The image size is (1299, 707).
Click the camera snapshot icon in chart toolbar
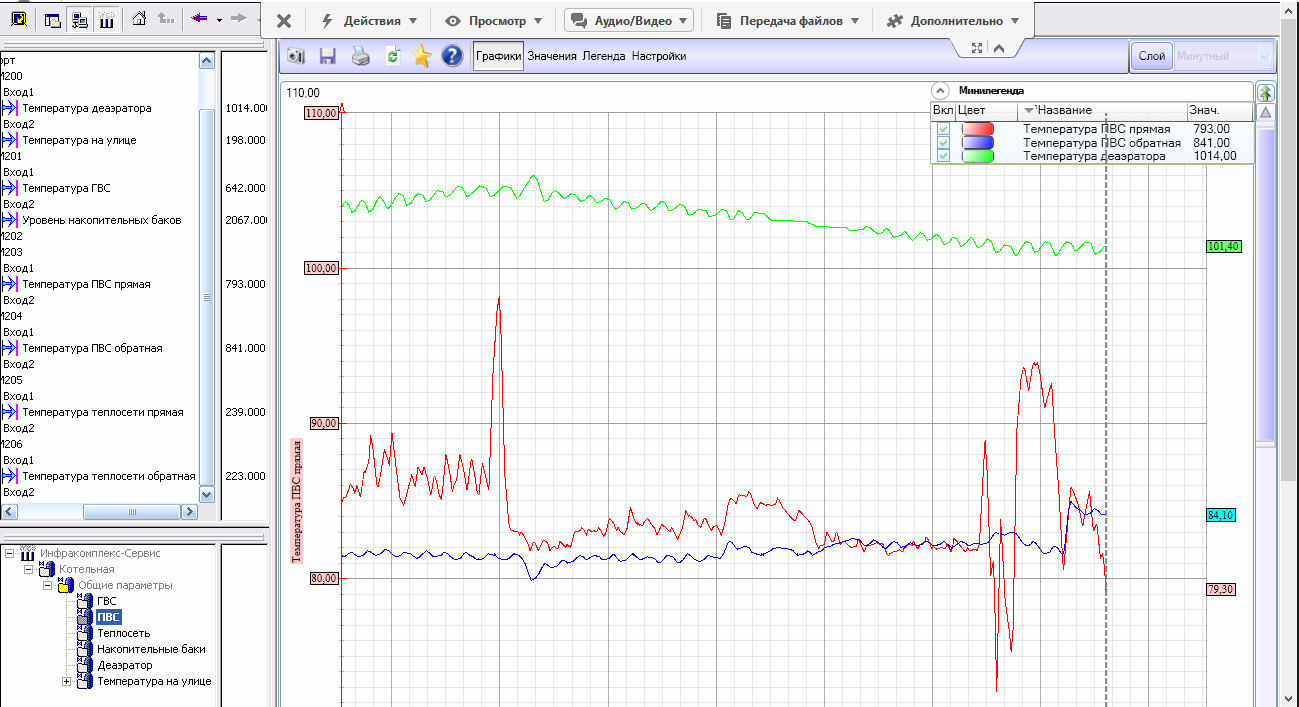[x=296, y=57]
